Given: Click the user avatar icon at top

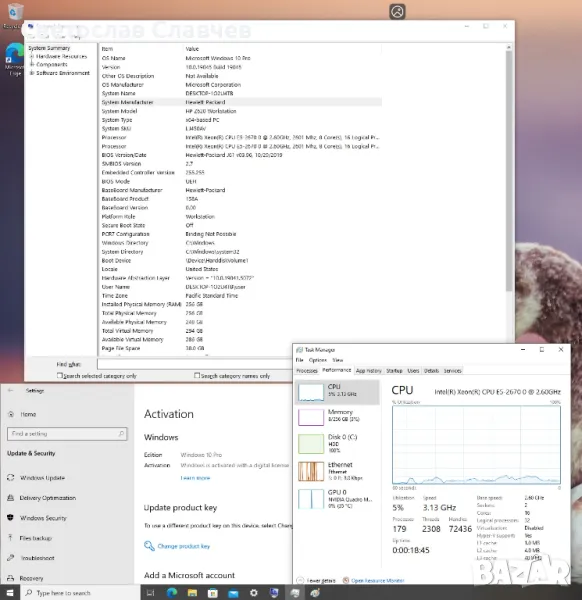Looking at the screenshot, I should point(397,11).
